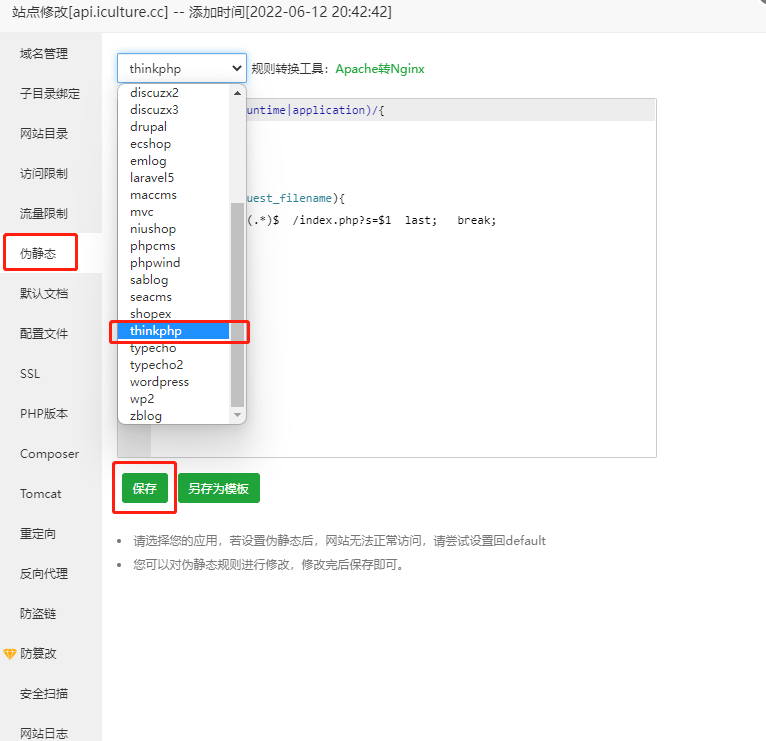This screenshot has width=766, height=741.
Task: Click the 另存为模板 button
Action: point(219,488)
